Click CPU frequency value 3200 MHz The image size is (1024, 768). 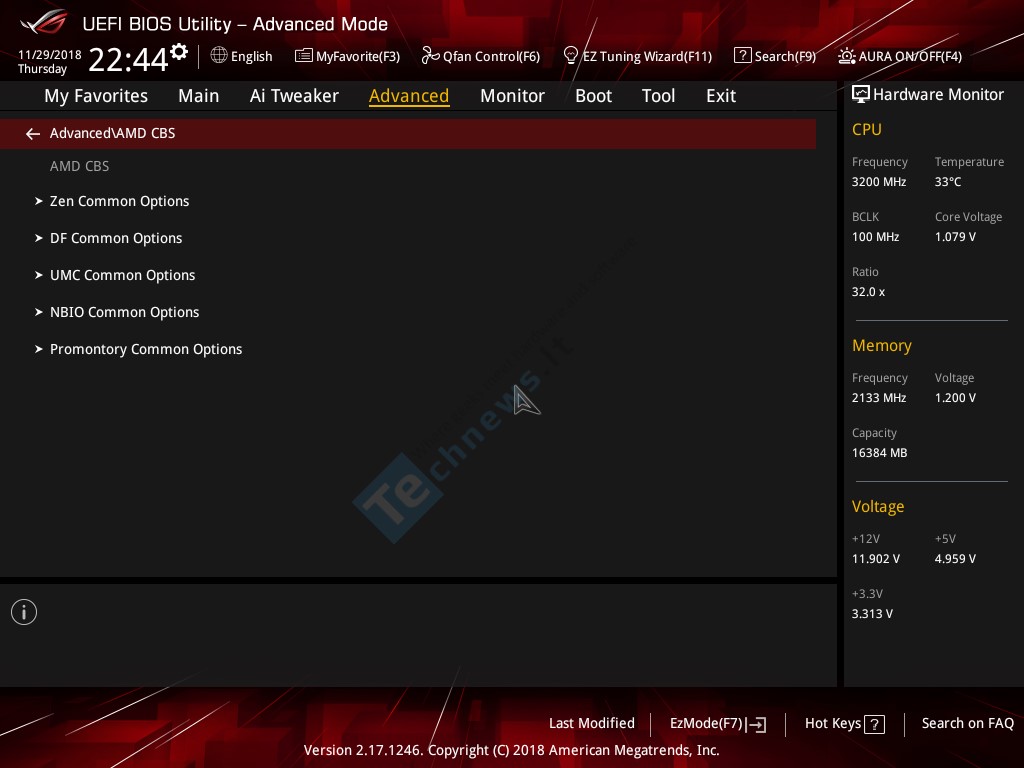[879, 182]
